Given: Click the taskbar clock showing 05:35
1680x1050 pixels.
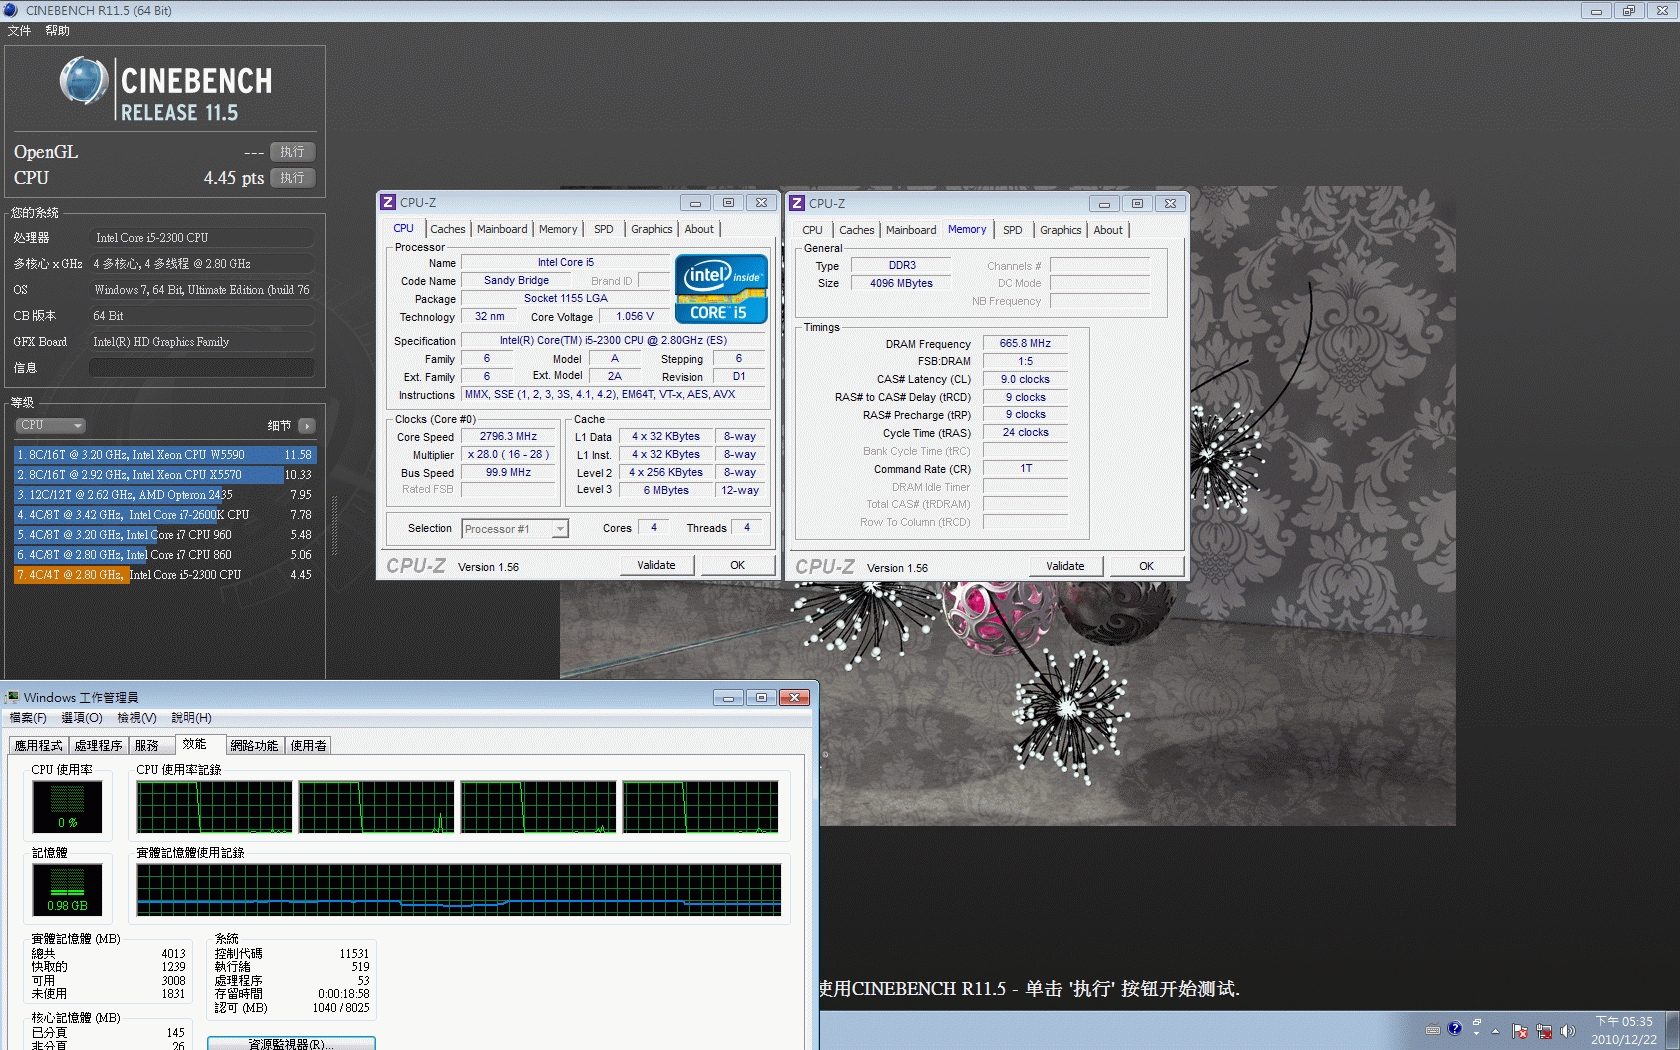Looking at the screenshot, I should coord(1624,1030).
